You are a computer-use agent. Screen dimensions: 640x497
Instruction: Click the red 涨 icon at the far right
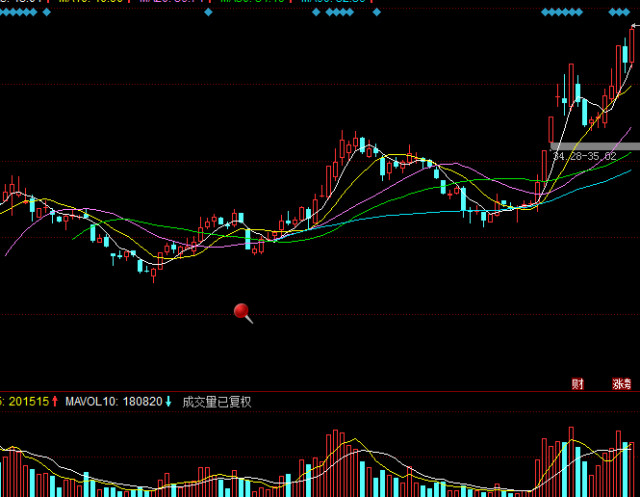point(622,384)
